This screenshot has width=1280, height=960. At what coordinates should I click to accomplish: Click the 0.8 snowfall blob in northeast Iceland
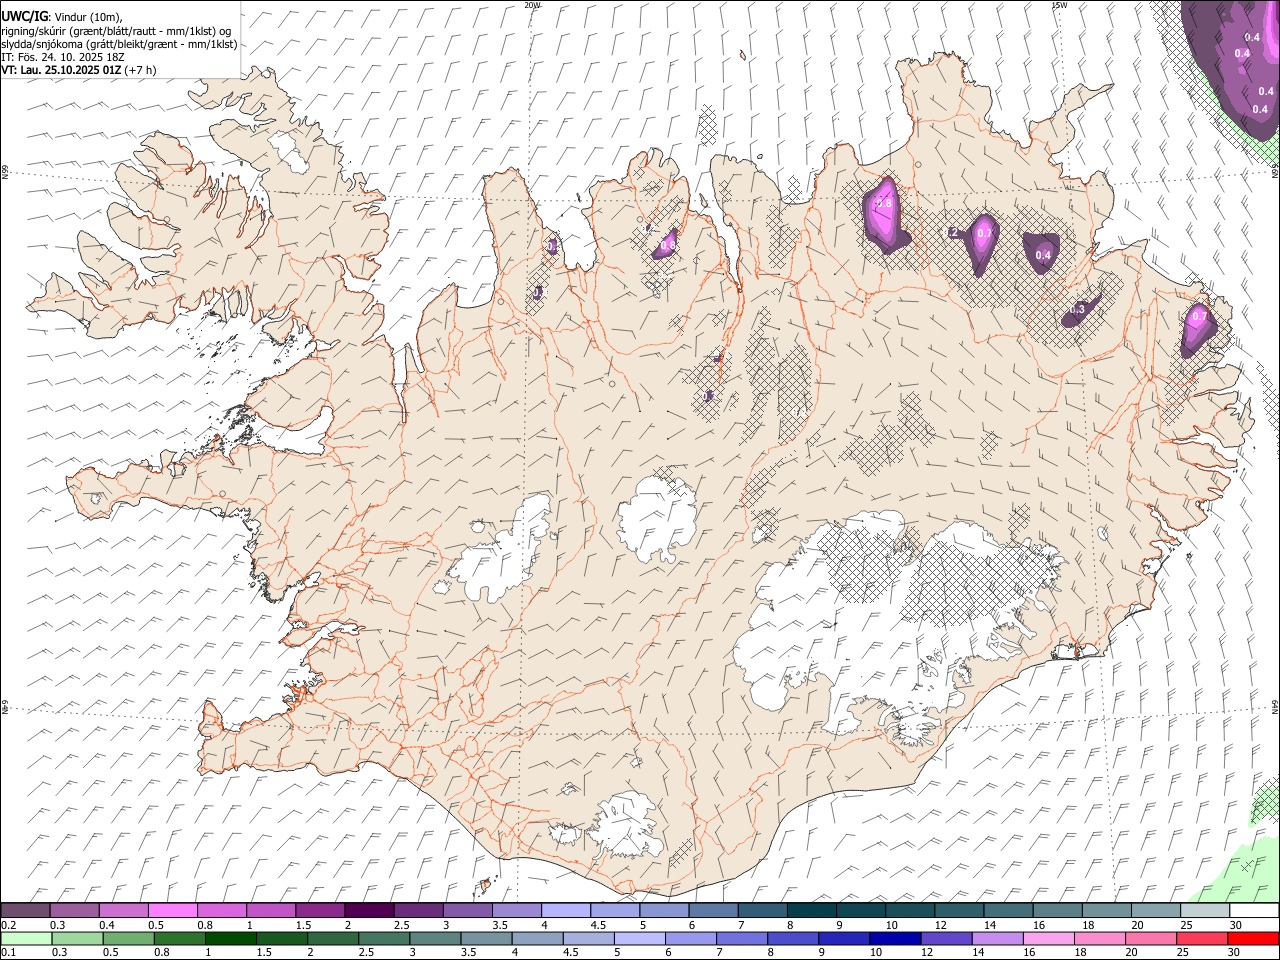tap(884, 212)
